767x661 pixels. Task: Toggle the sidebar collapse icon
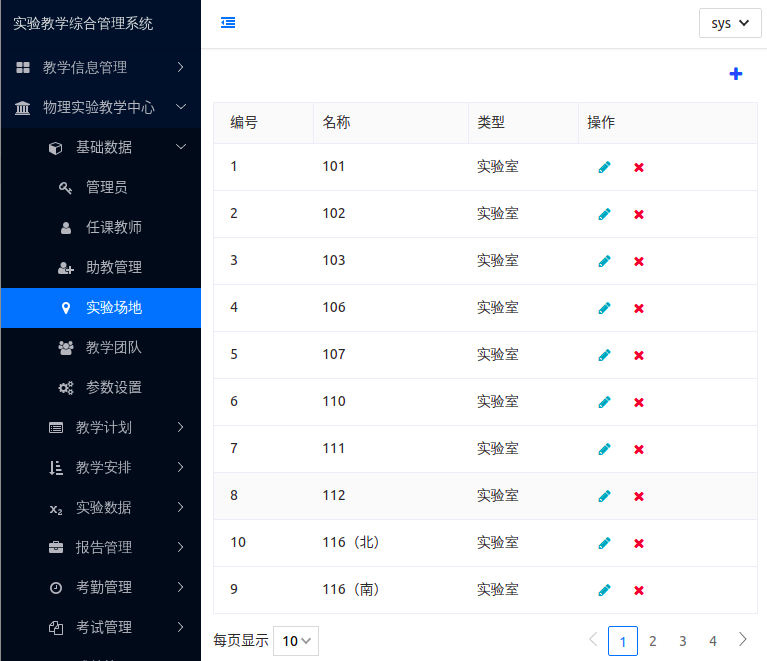[228, 23]
